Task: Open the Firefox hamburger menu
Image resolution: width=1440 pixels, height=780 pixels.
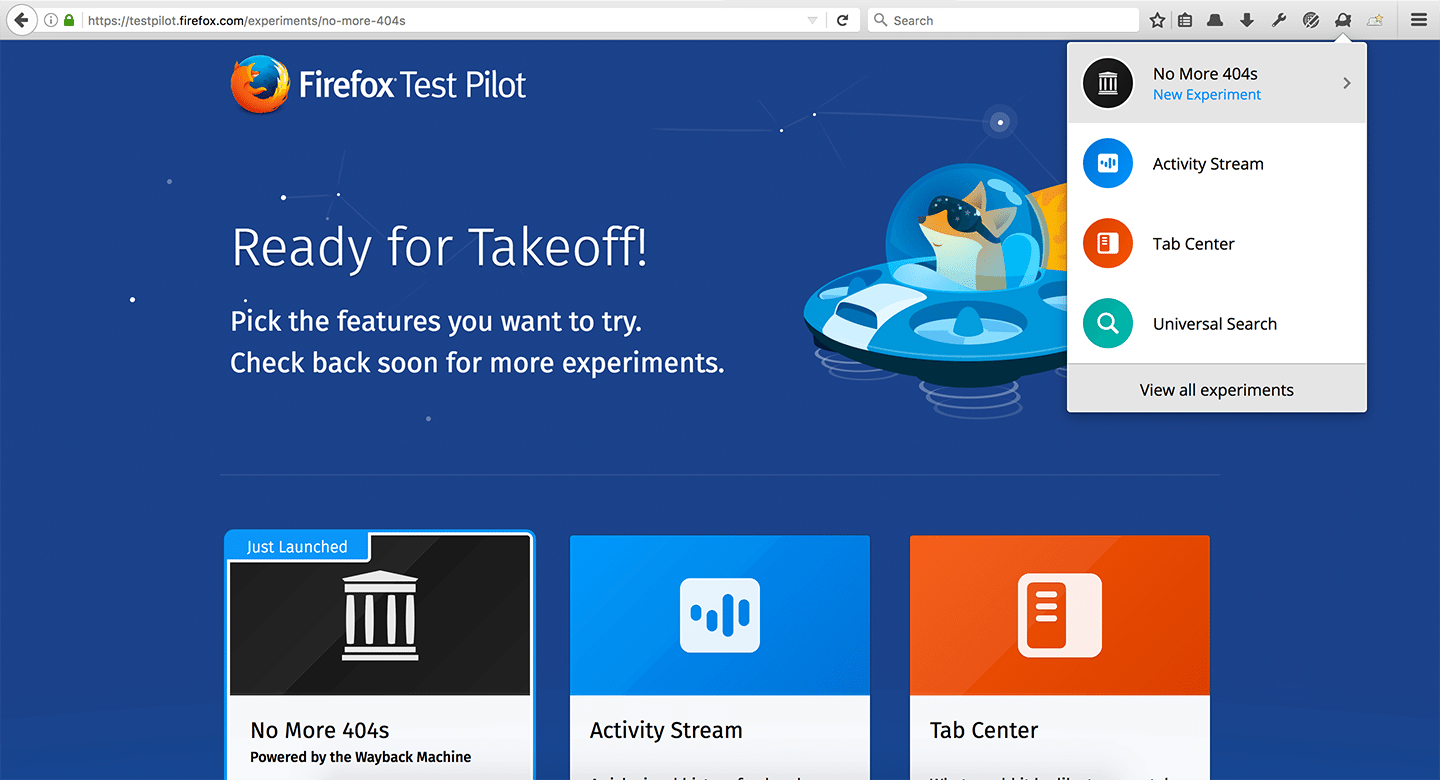Action: click(1418, 20)
